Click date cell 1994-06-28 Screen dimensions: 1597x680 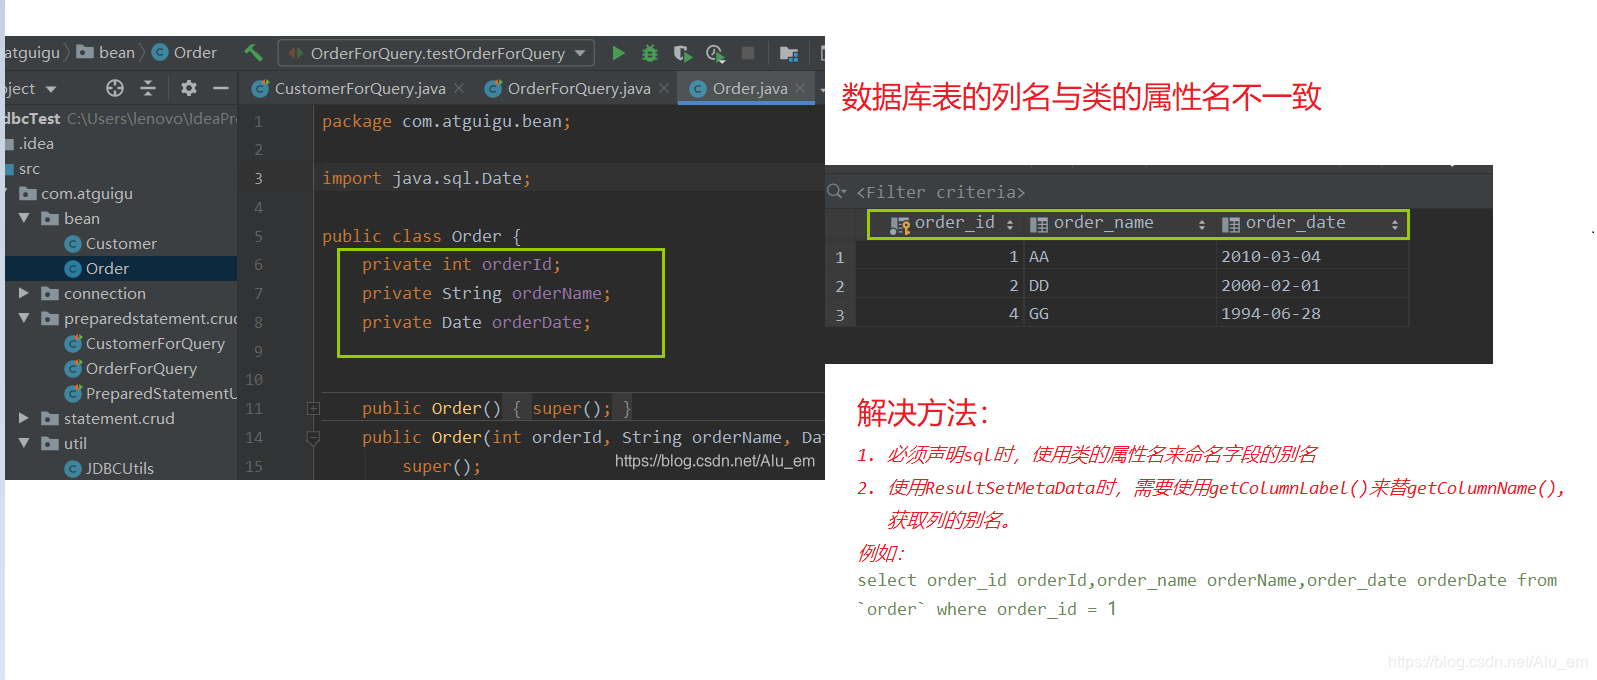(1270, 314)
